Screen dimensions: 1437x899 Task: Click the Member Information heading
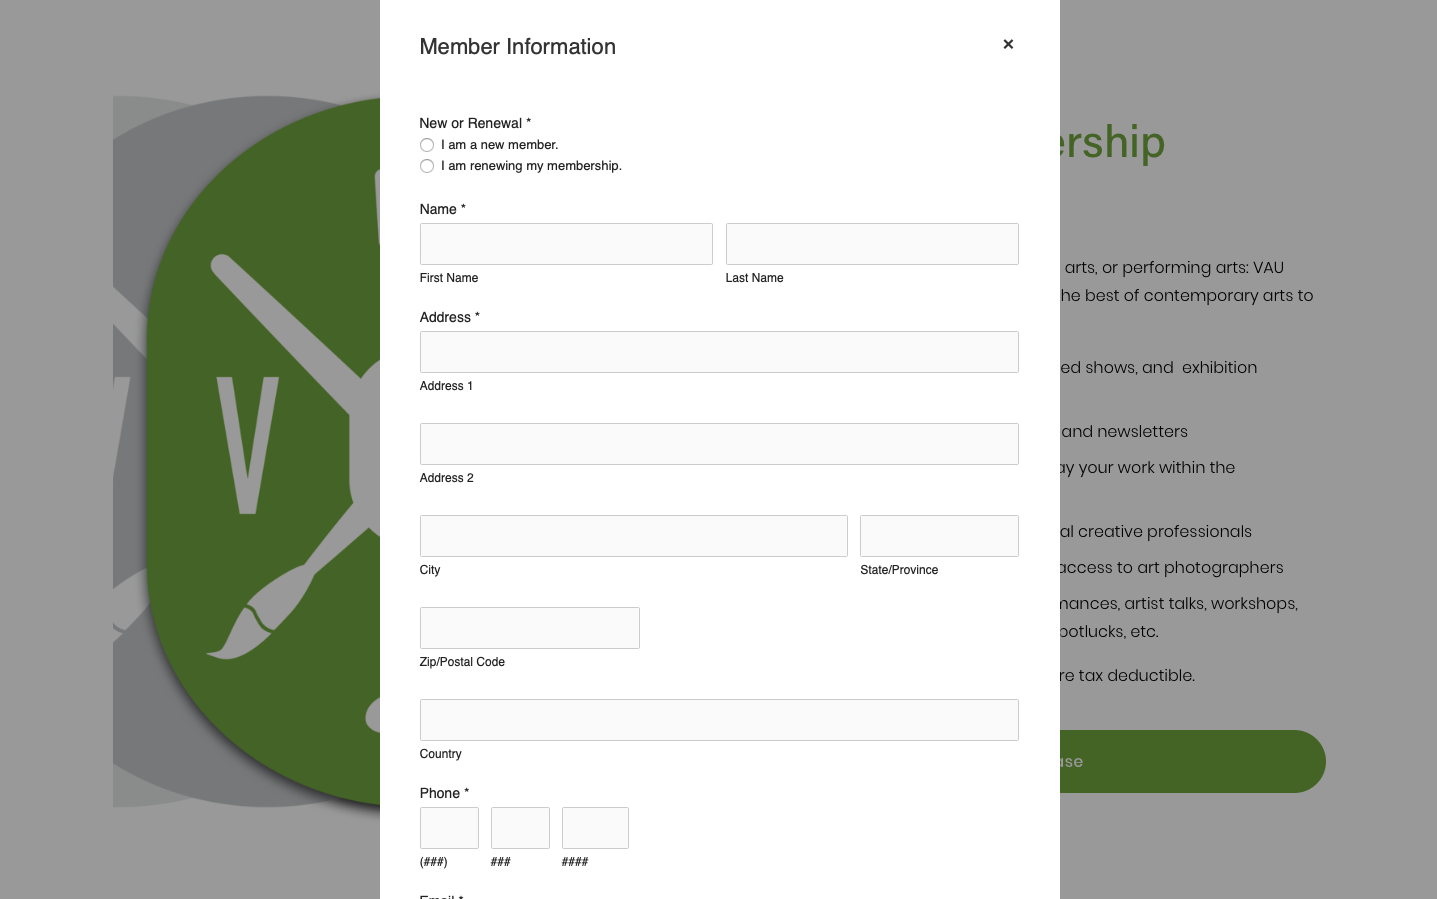coord(518,47)
